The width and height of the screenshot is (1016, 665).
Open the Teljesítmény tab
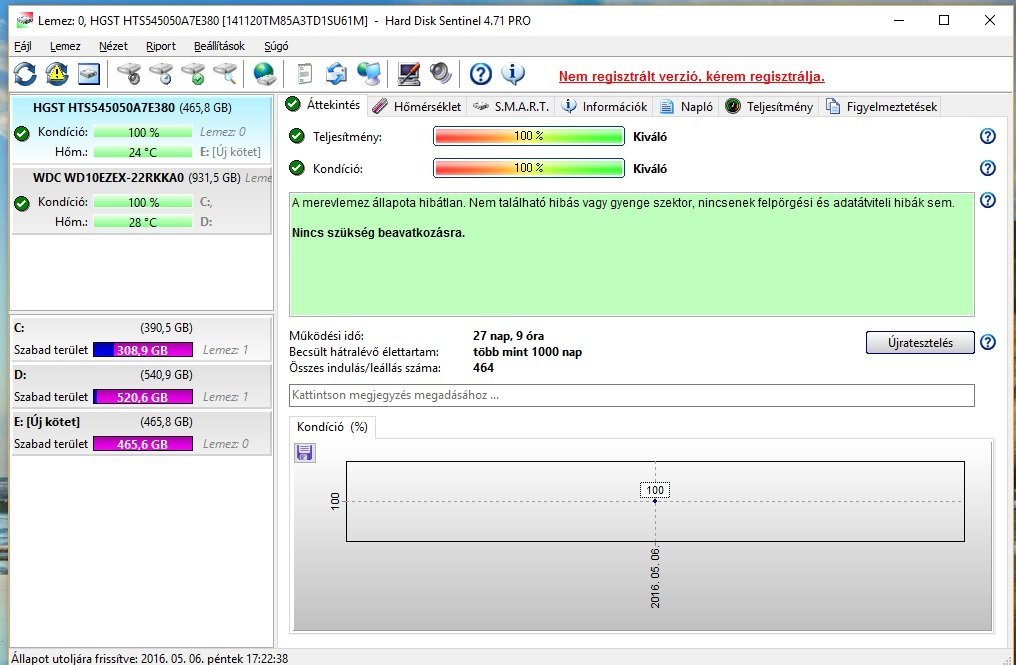pos(769,106)
